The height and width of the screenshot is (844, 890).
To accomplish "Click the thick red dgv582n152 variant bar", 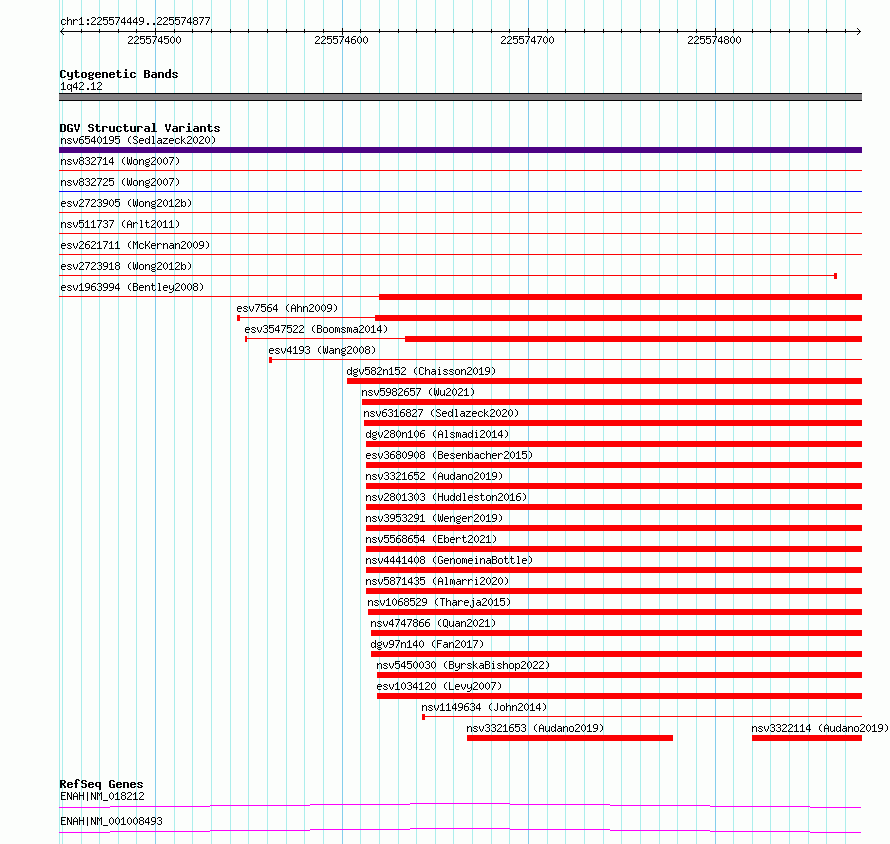I will pos(604,381).
